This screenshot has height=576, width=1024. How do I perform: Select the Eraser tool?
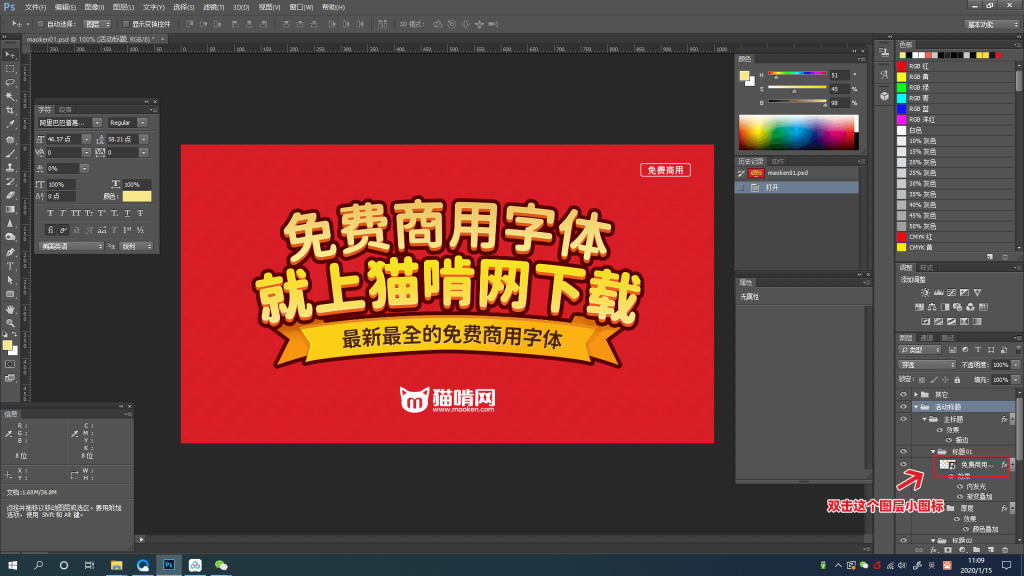click(x=10, y=195)
